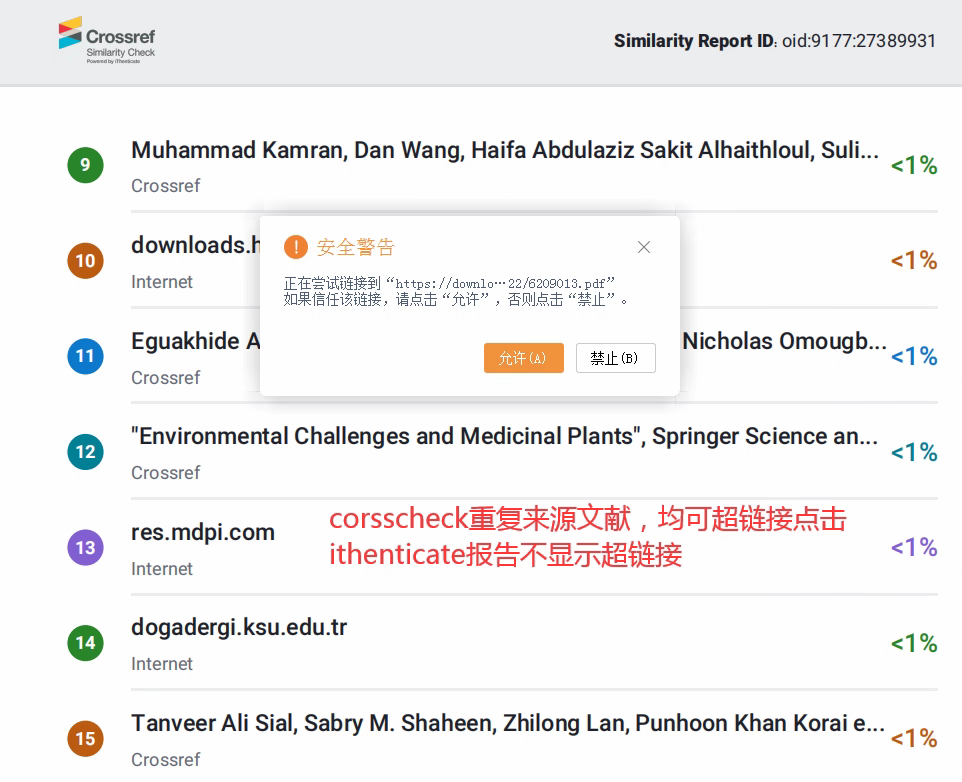Open the res.mdpi.com source link
The height and width of the screenshot is (782, 962).
(203, 533)
